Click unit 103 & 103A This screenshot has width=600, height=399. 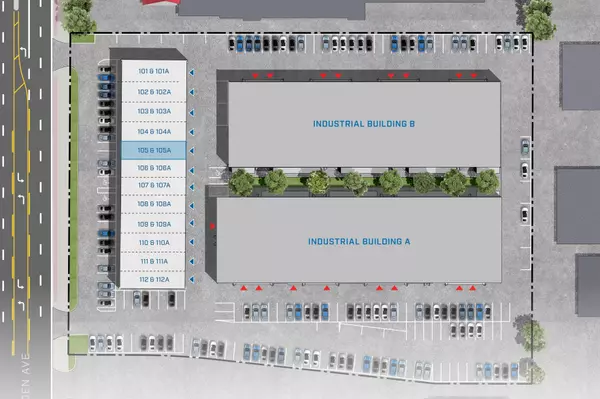point(154,111)
